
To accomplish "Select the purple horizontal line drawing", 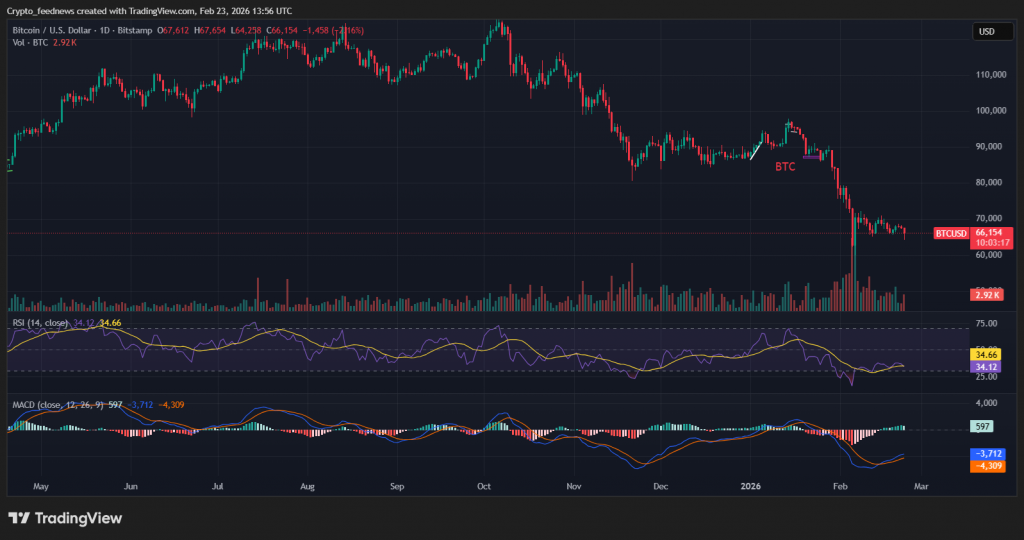I will tap(812, 157).
